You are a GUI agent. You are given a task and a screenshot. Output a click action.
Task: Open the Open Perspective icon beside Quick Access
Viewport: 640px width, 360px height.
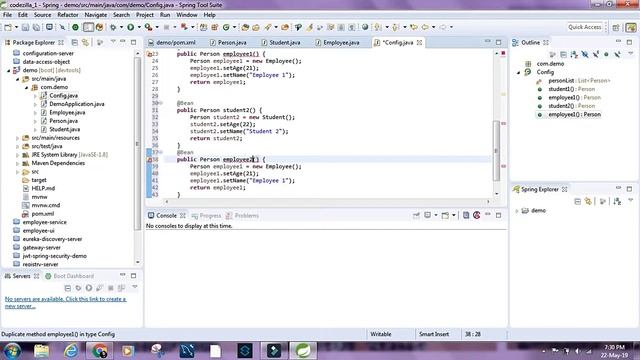click(616, 27)
